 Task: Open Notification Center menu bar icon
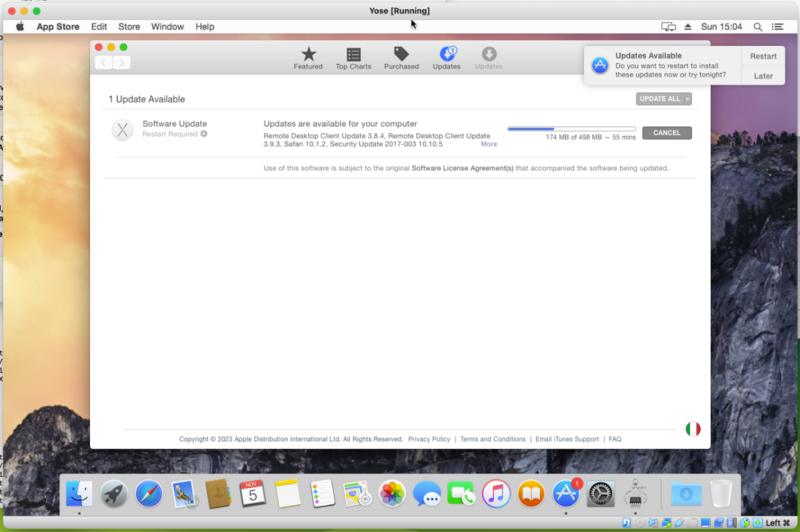[x=778, y=27]
